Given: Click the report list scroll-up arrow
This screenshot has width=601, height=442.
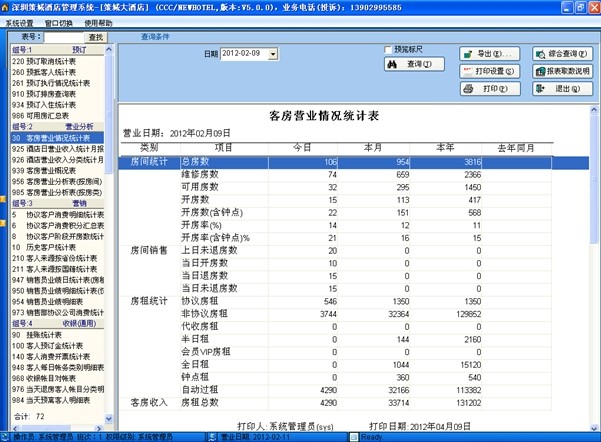Looking at the screenshot, I should tap(109, 49).
